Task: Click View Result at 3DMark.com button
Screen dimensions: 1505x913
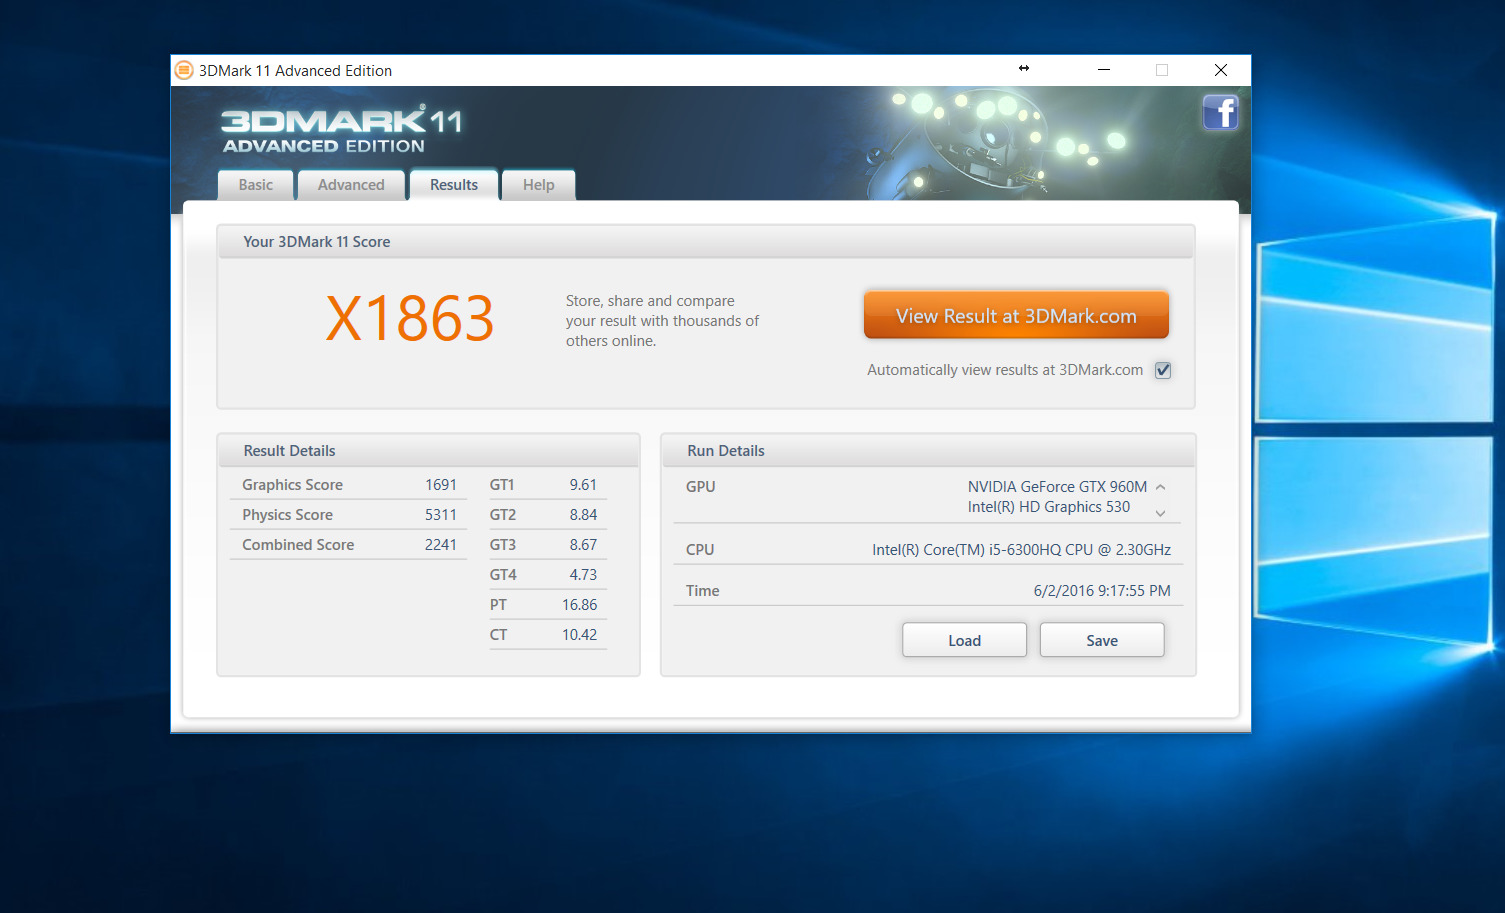Action: point(1016,316)
